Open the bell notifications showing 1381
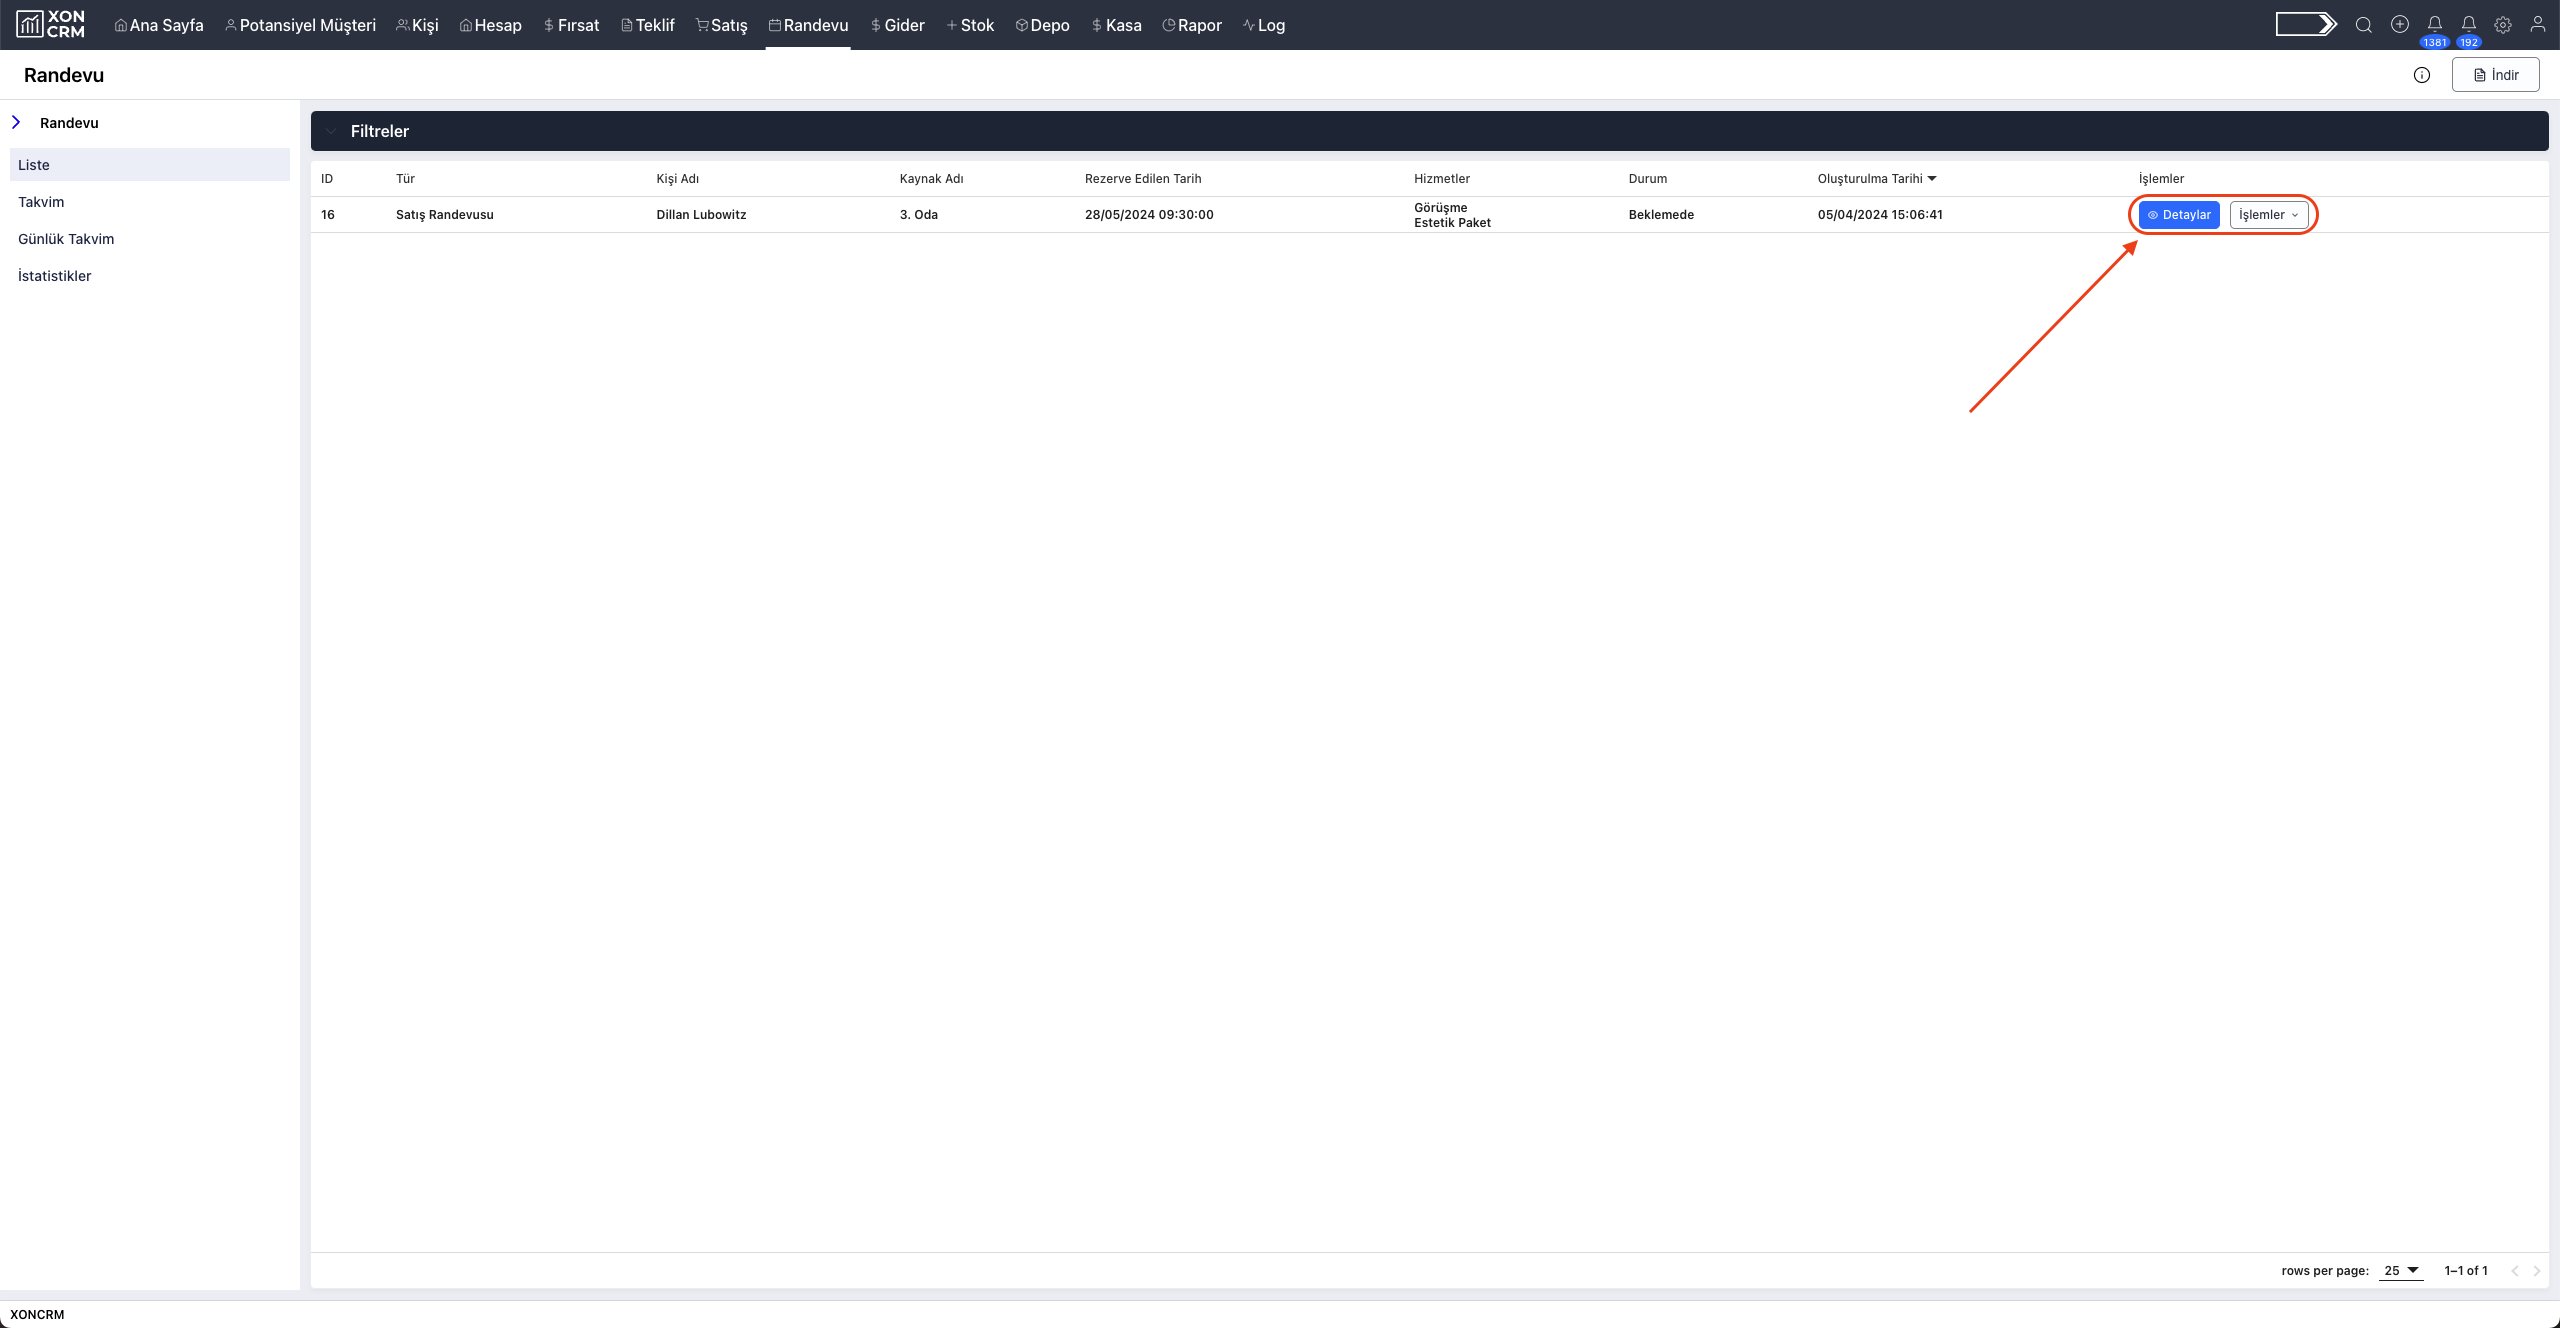This screenshot has height=1328, width=2560. pyautogui.click(x=2434, y=25)
